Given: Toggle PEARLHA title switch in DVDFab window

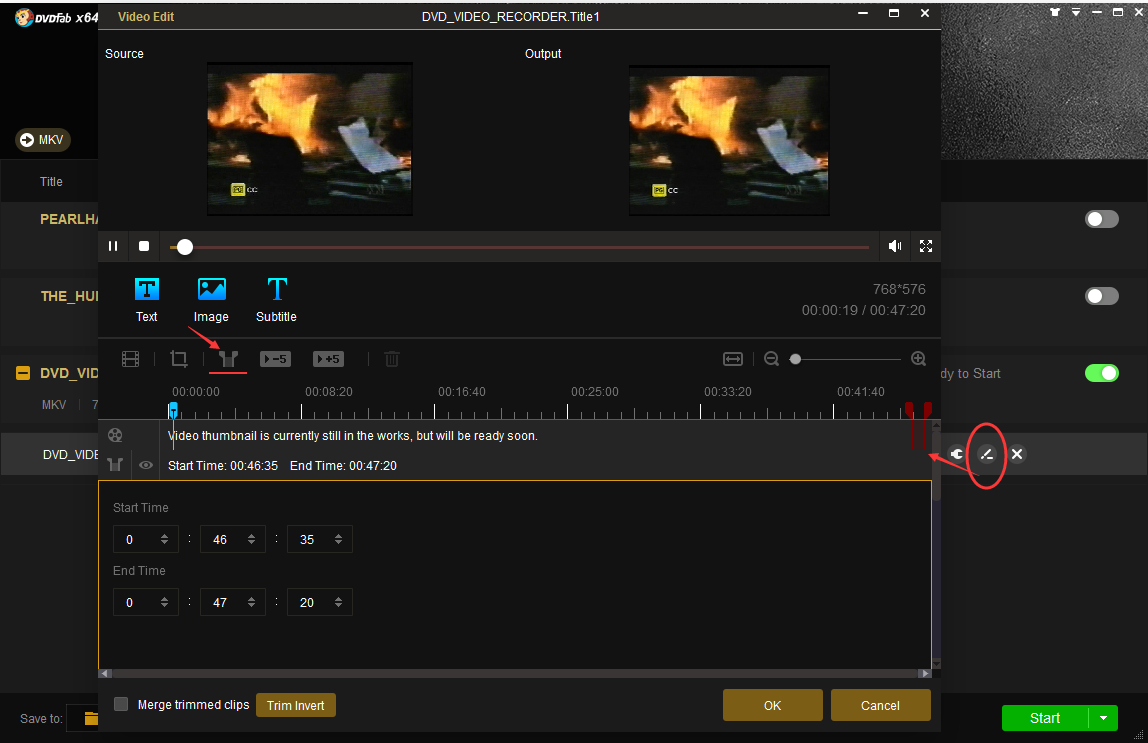Looking at the screenshot, I should click(x=1102, y=220).
